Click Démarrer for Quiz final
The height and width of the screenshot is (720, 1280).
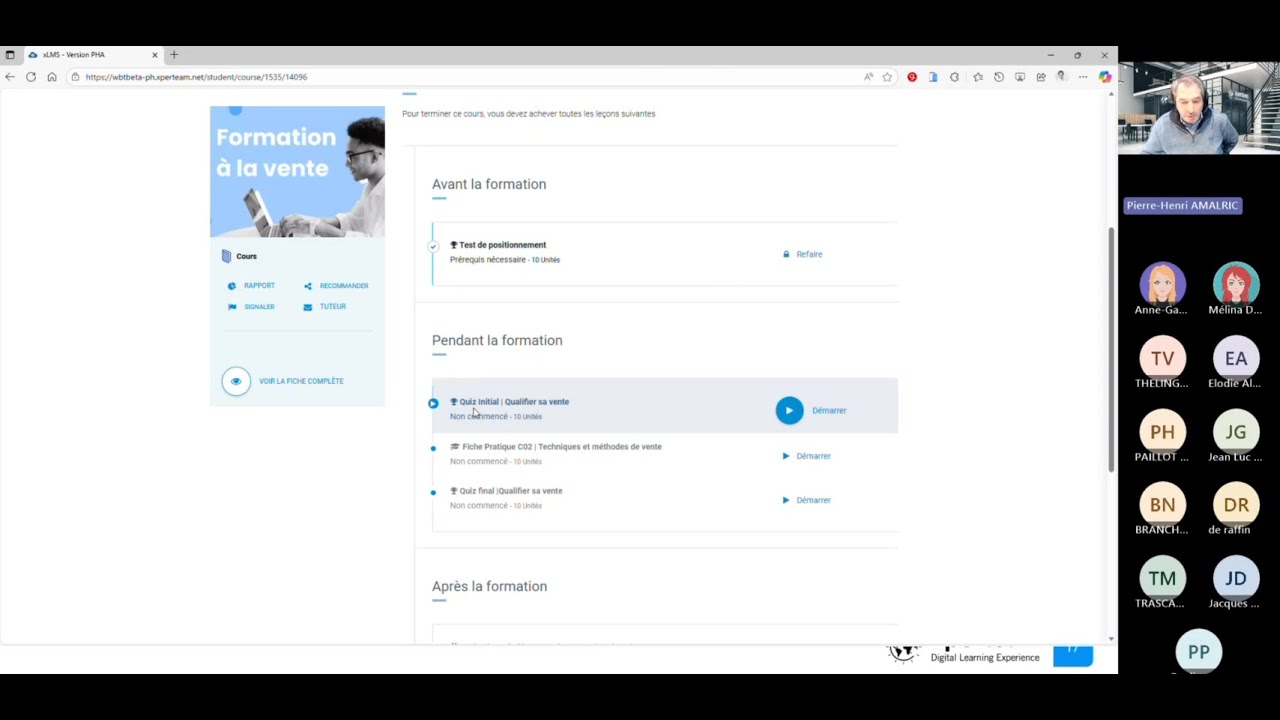[x=813, y=500]
